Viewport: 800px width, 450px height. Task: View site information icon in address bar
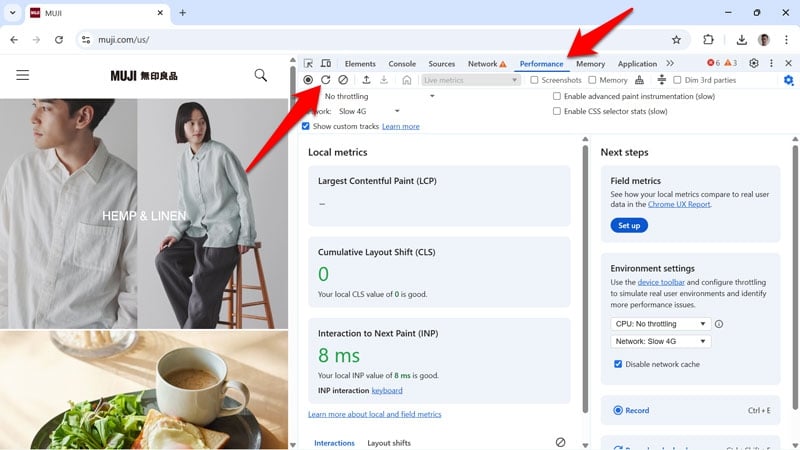click(x=86, y=40)
